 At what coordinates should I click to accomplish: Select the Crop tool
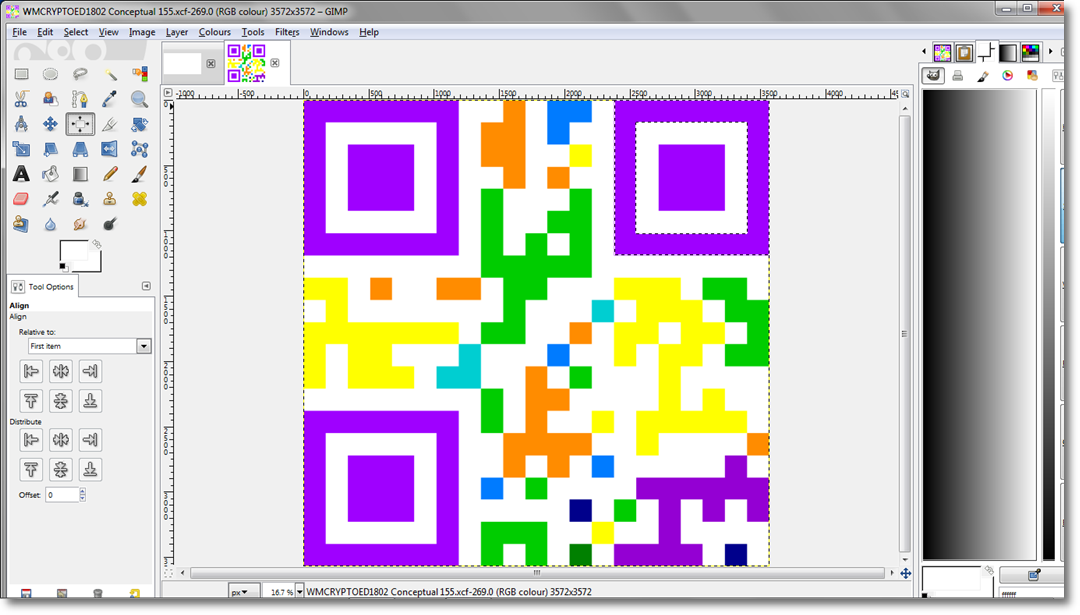110,124
